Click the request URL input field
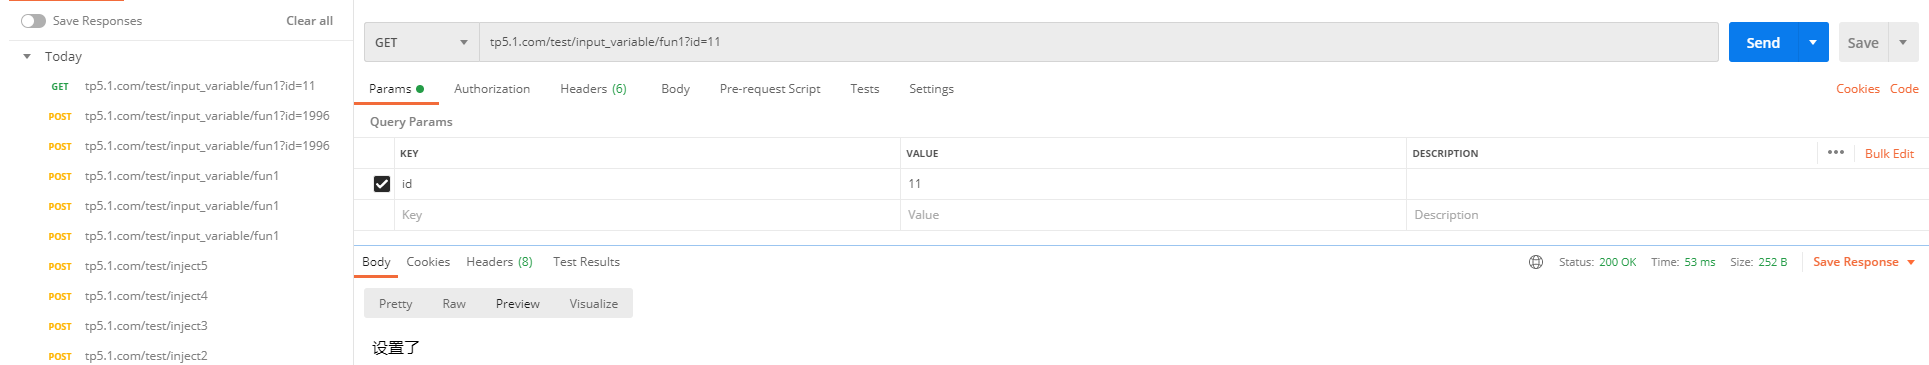Image resolution: width=1929 pixels, height=365 pixels. click(1098, 42)
